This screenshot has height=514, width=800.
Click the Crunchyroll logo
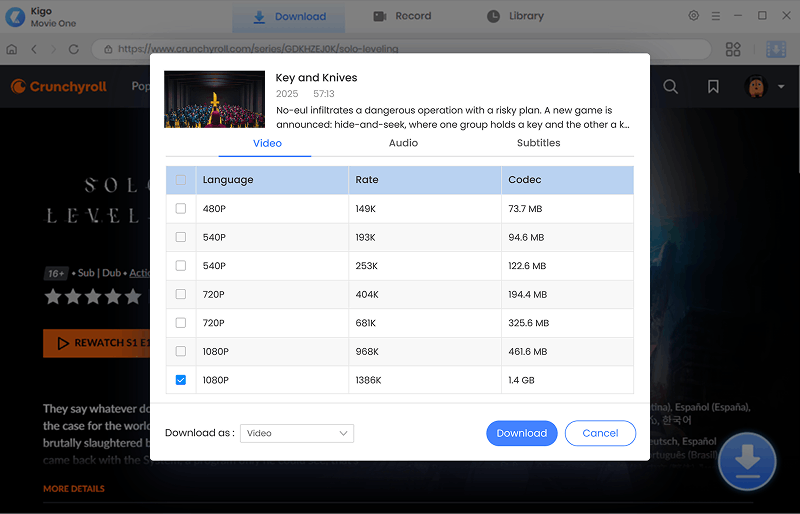(x=59, y=86)
